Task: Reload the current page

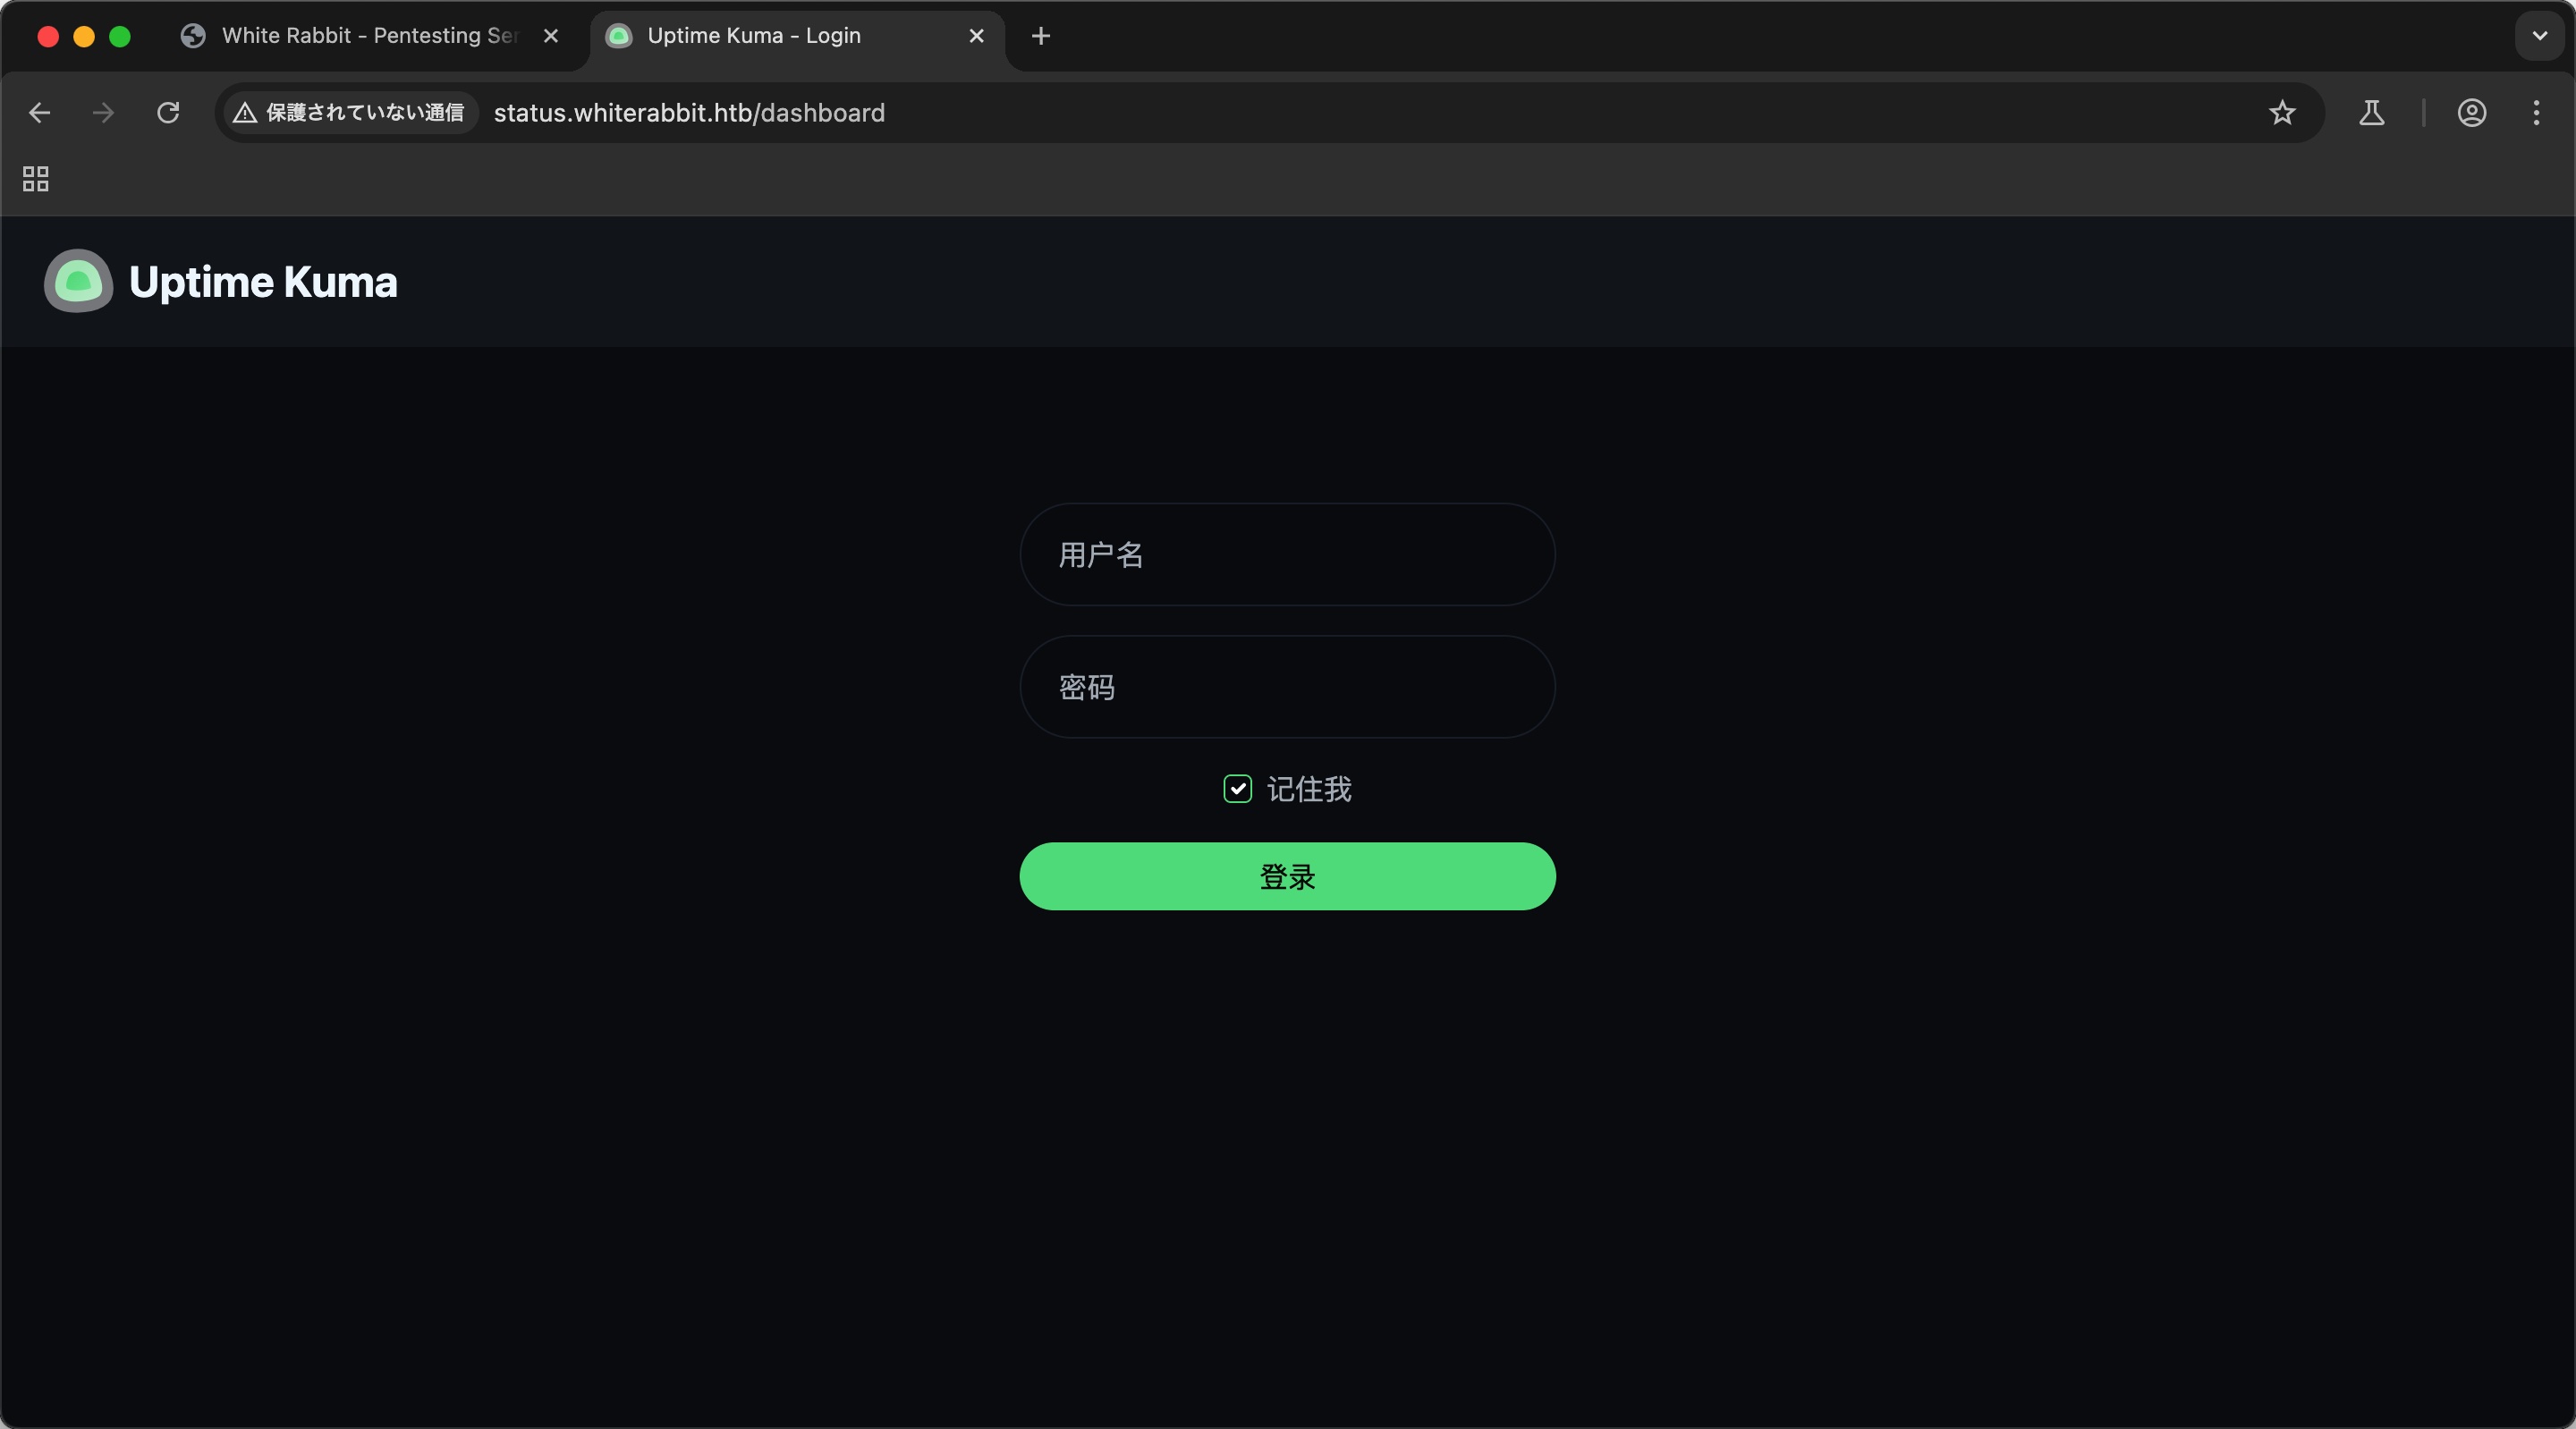Action: pyautogui.click(x=168, y=113)
